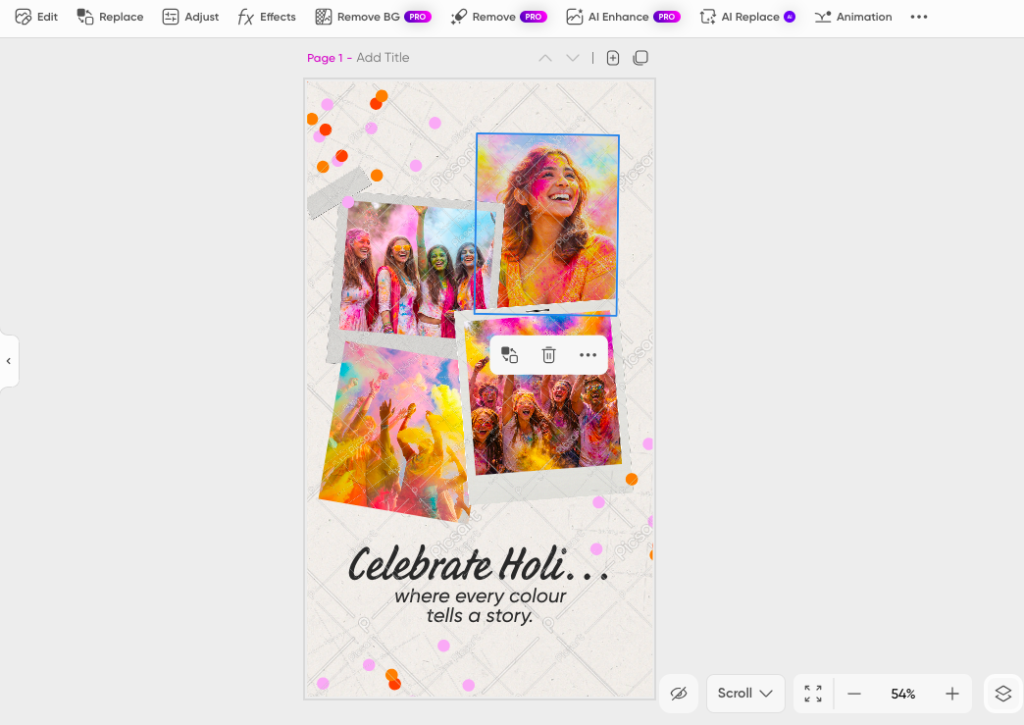
Task: Select the 'Celebrate Holi...' heading text
Action: [x=479, y=564]
